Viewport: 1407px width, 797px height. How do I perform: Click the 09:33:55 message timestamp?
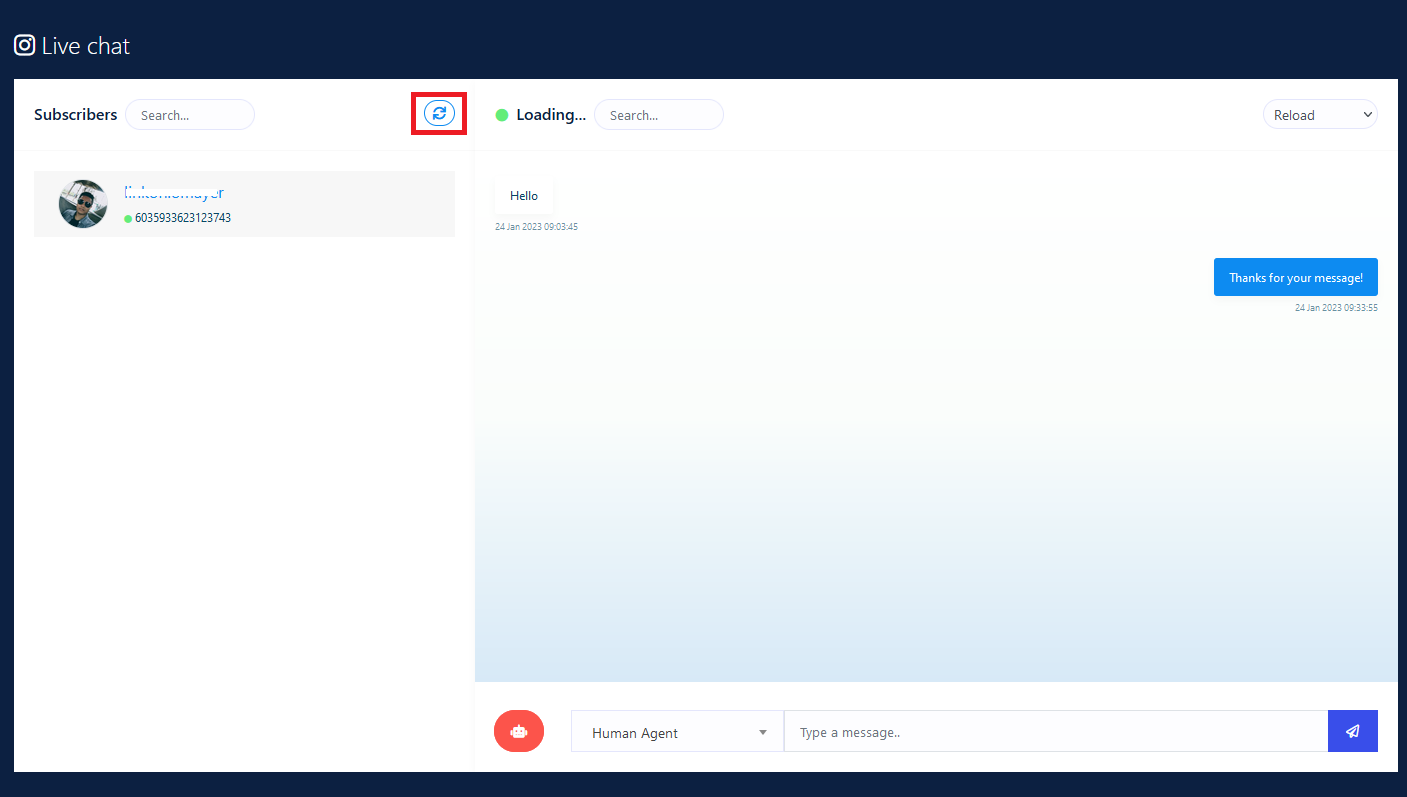pos(1335,308)
